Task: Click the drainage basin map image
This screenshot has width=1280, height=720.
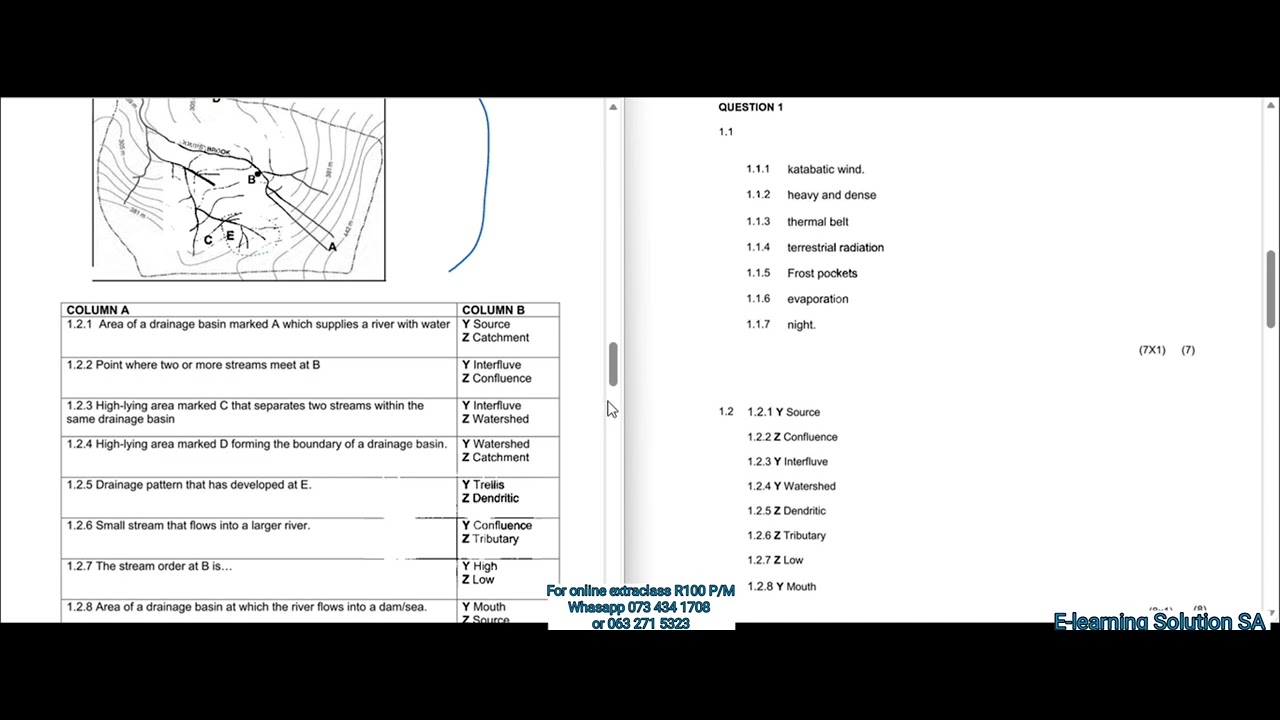Action: pyautogui.click(x=239, y=189)
